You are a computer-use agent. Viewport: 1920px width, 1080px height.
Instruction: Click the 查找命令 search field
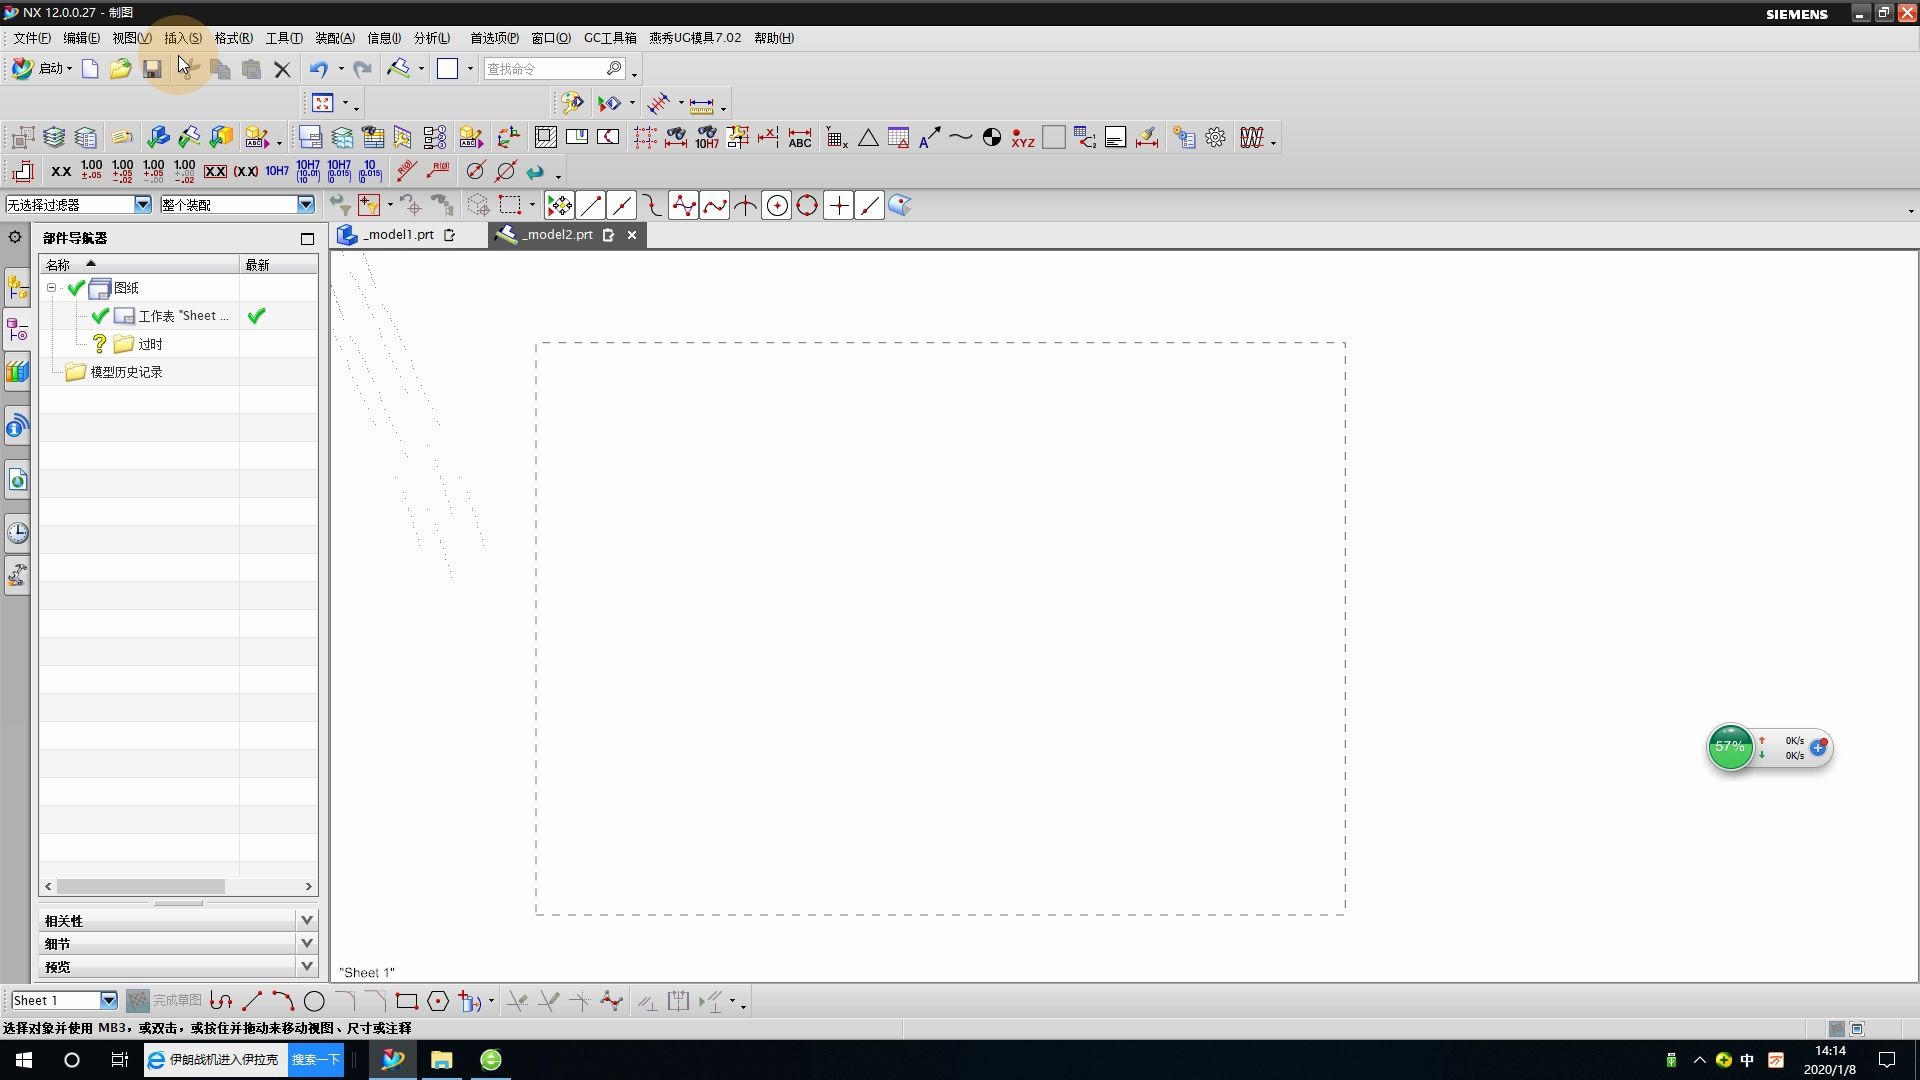point(545,69)
